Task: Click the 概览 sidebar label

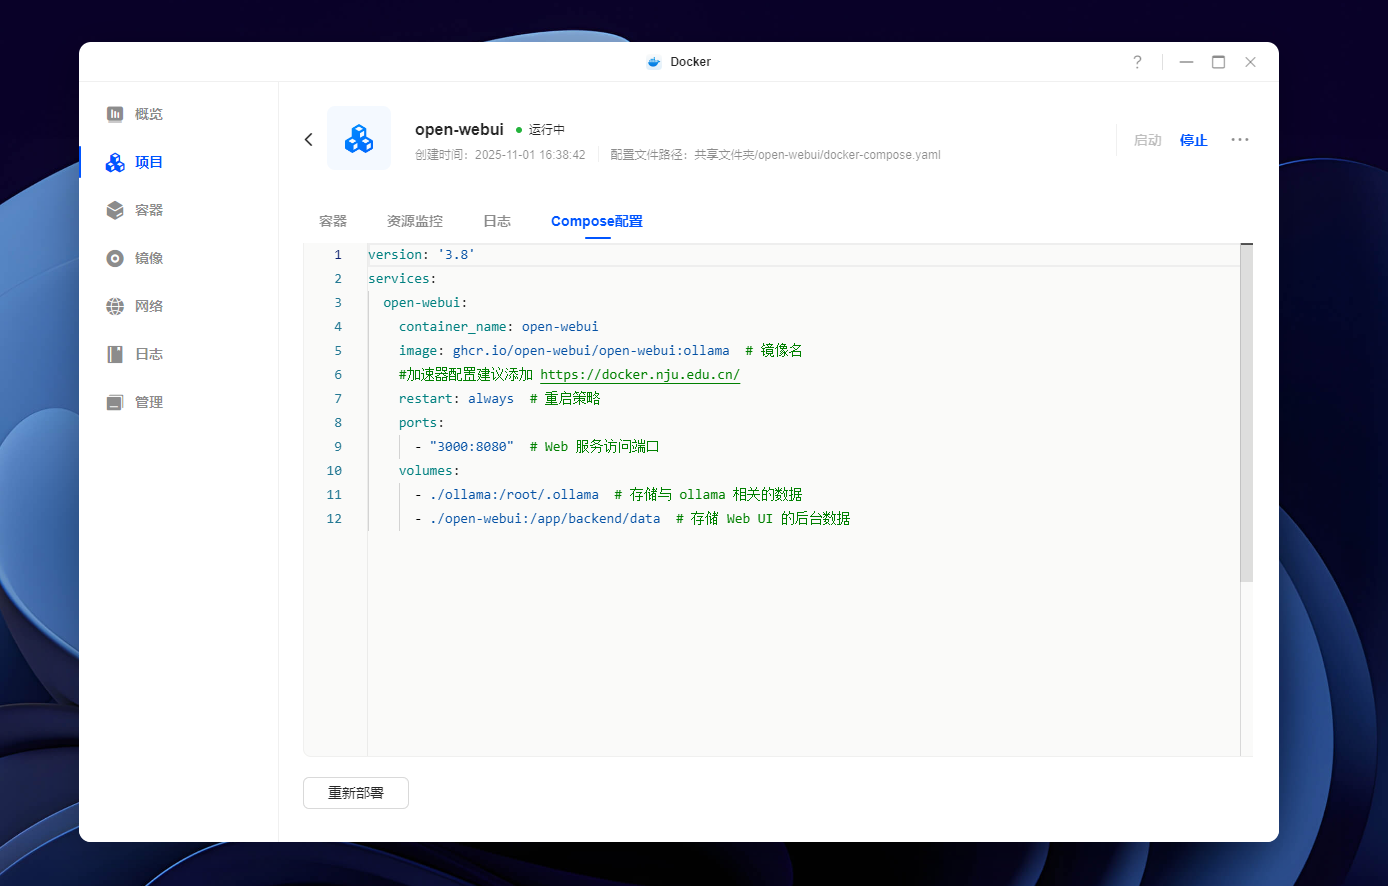Action: (149, 114)
